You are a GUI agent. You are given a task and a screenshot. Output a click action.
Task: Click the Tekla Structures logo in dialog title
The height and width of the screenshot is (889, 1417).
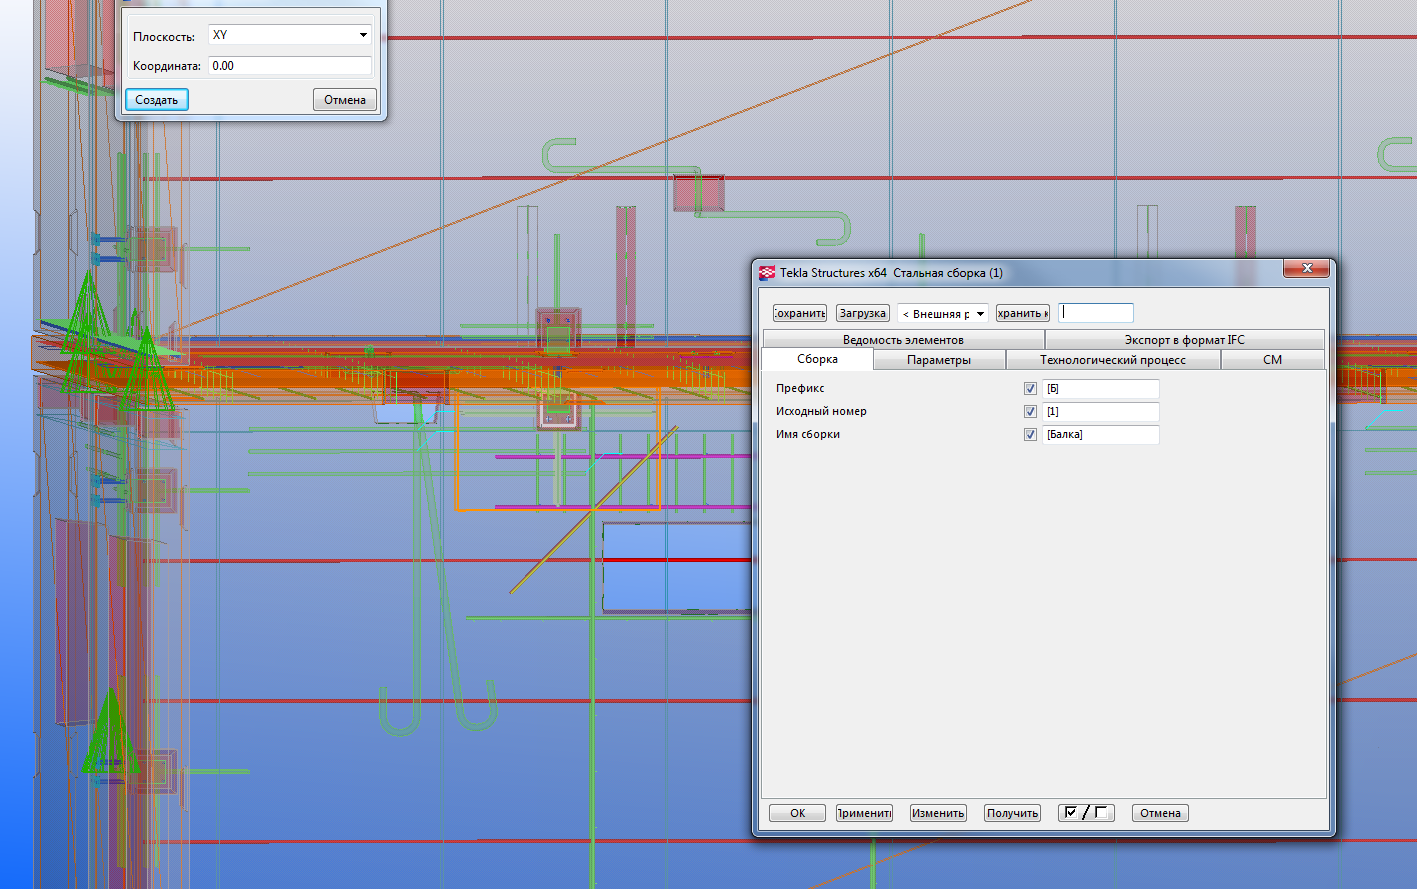(x=767, y=273)
